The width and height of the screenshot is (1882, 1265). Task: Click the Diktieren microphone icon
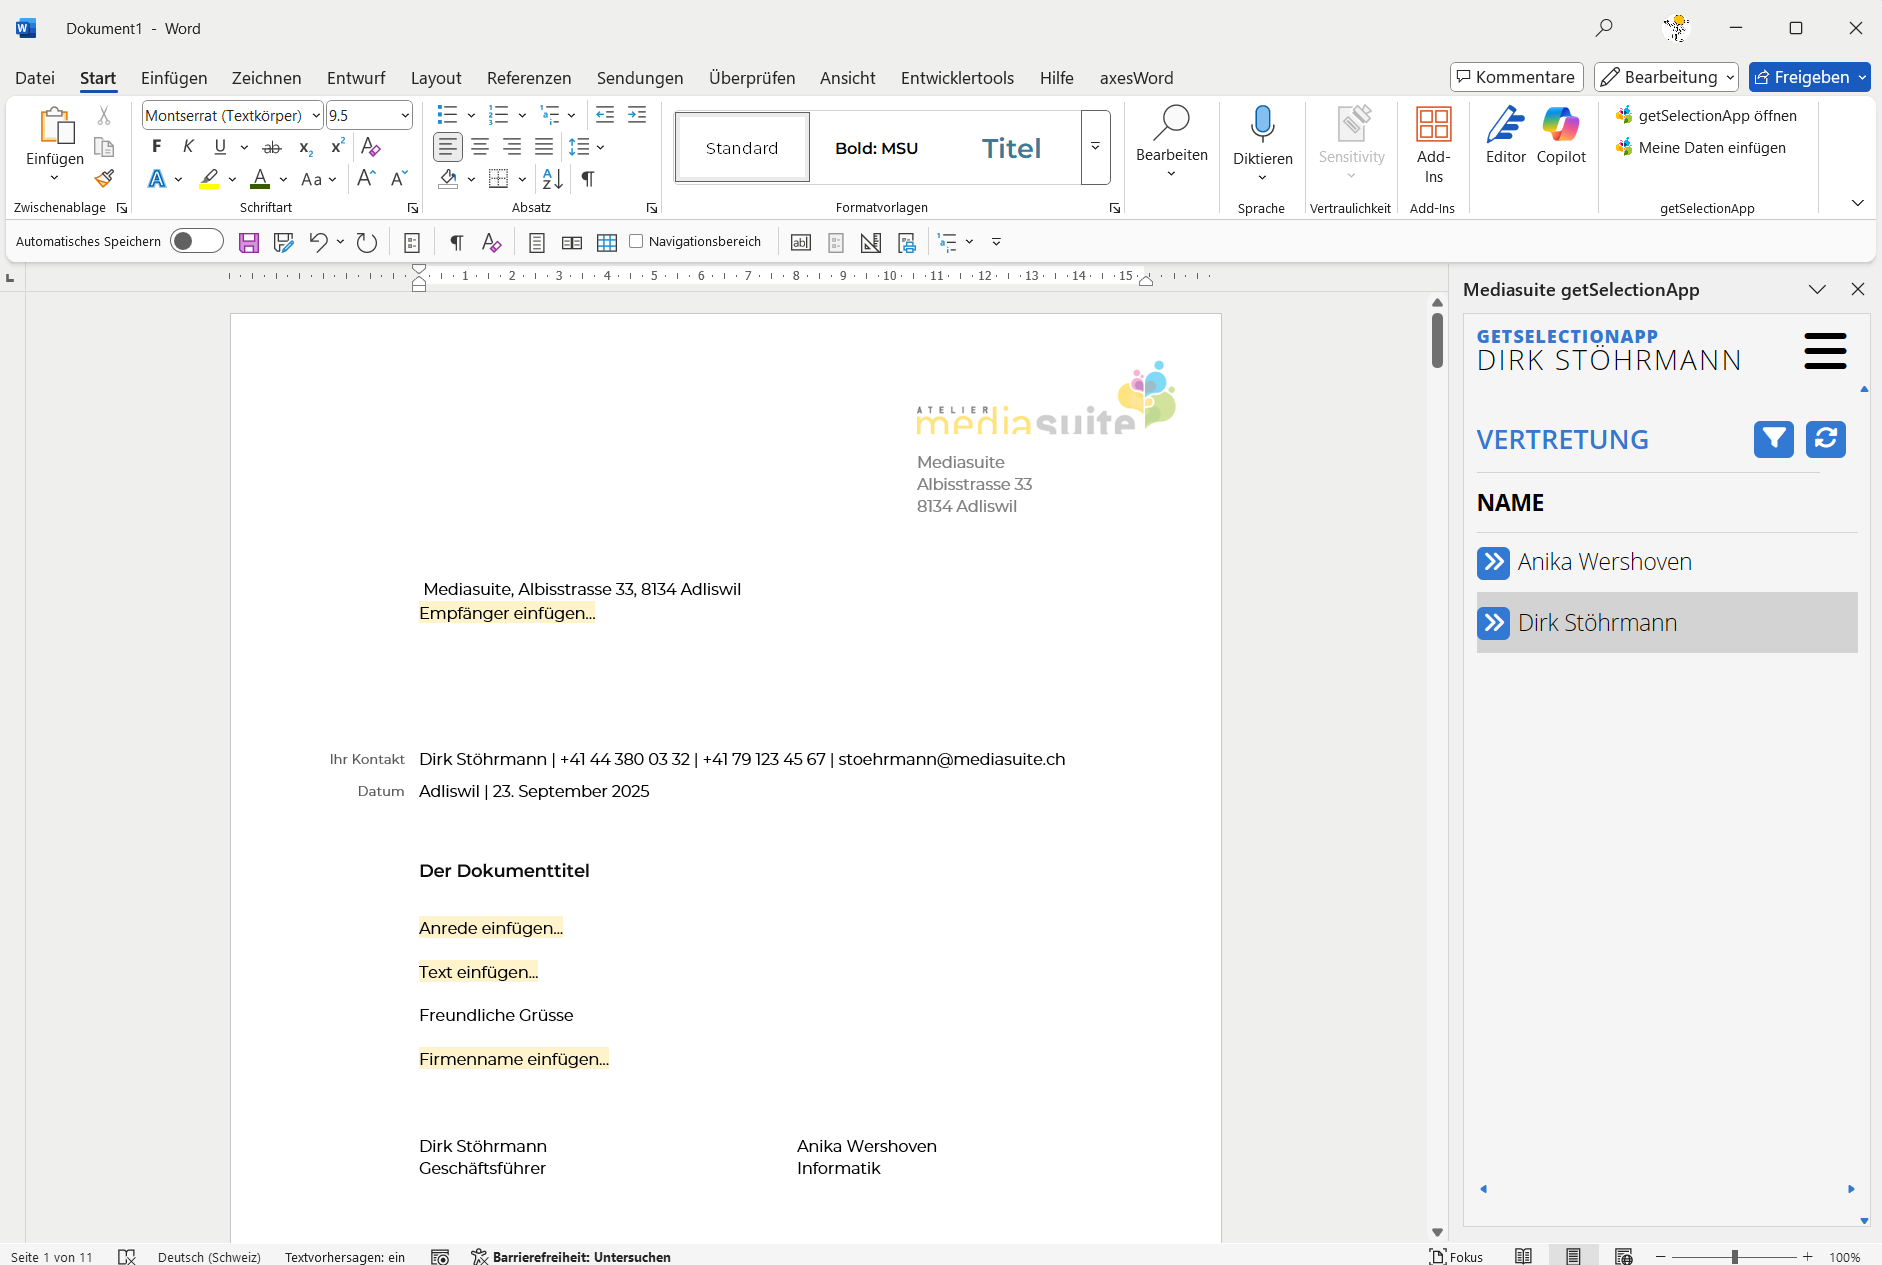coord(1262,125)
